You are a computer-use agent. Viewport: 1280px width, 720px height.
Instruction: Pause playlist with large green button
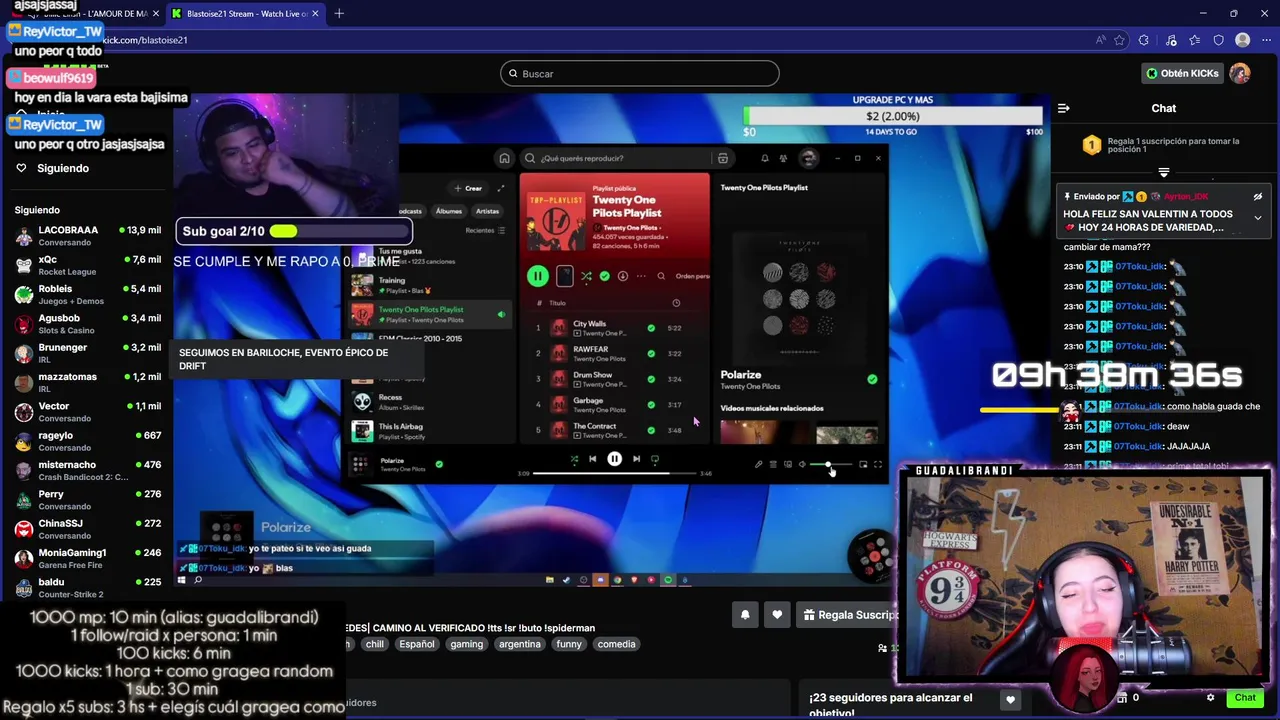[537, 276]
